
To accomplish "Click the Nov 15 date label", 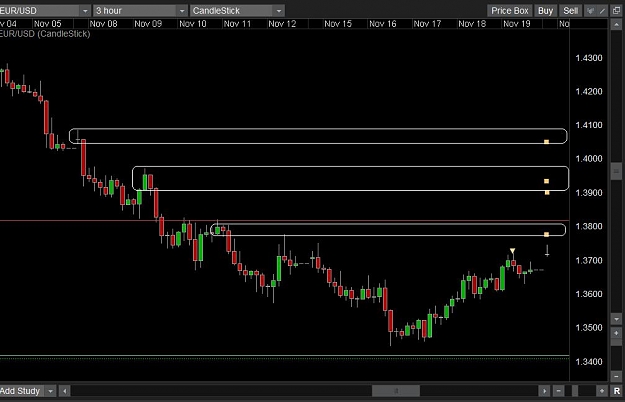I will [338, 24].
